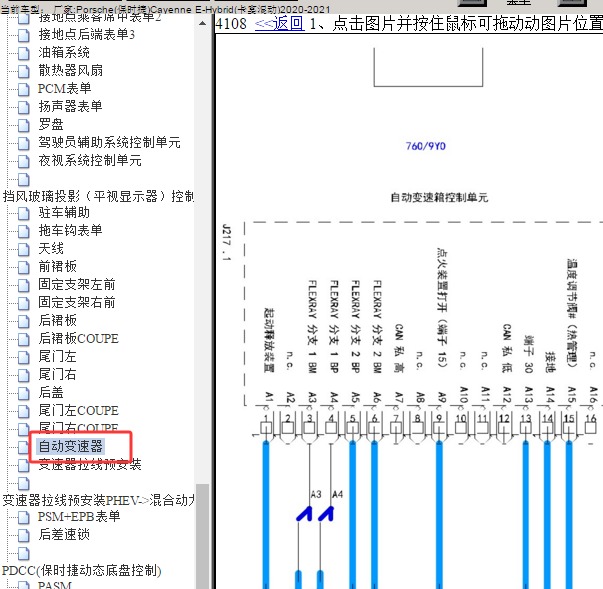This screenshot has width=603, height=589.
Task: Open 变速器拉线预安装PHEV entry
Action: pyautogui.click(x=98, y=500)
